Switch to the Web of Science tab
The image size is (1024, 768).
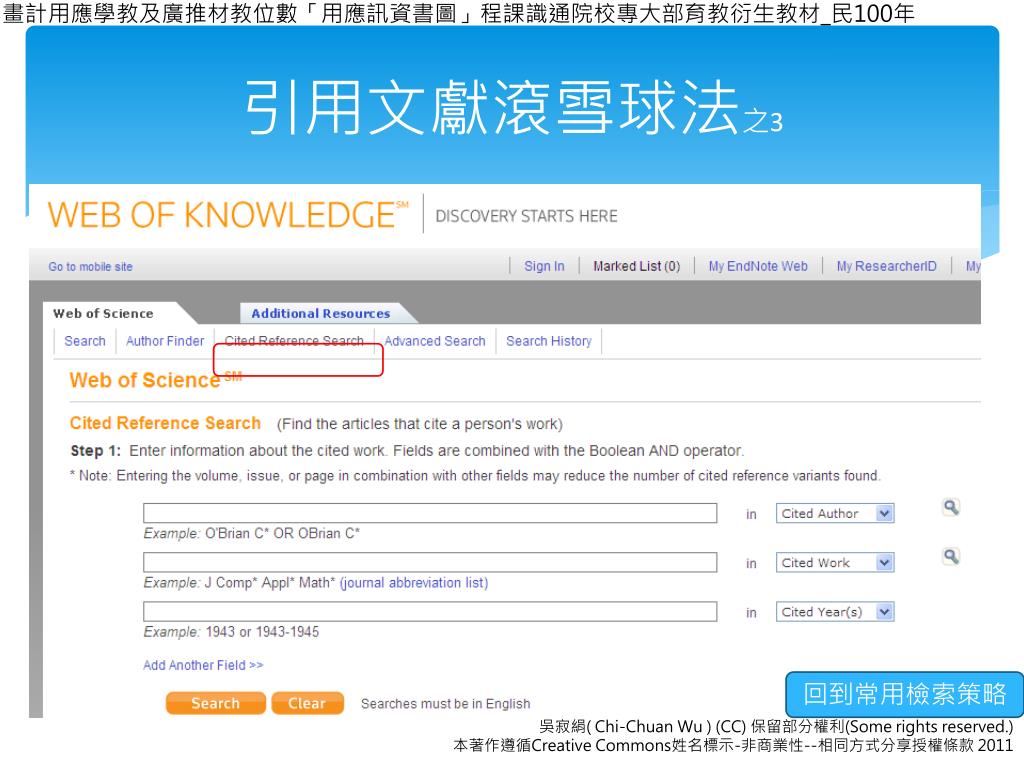(103, 313)
